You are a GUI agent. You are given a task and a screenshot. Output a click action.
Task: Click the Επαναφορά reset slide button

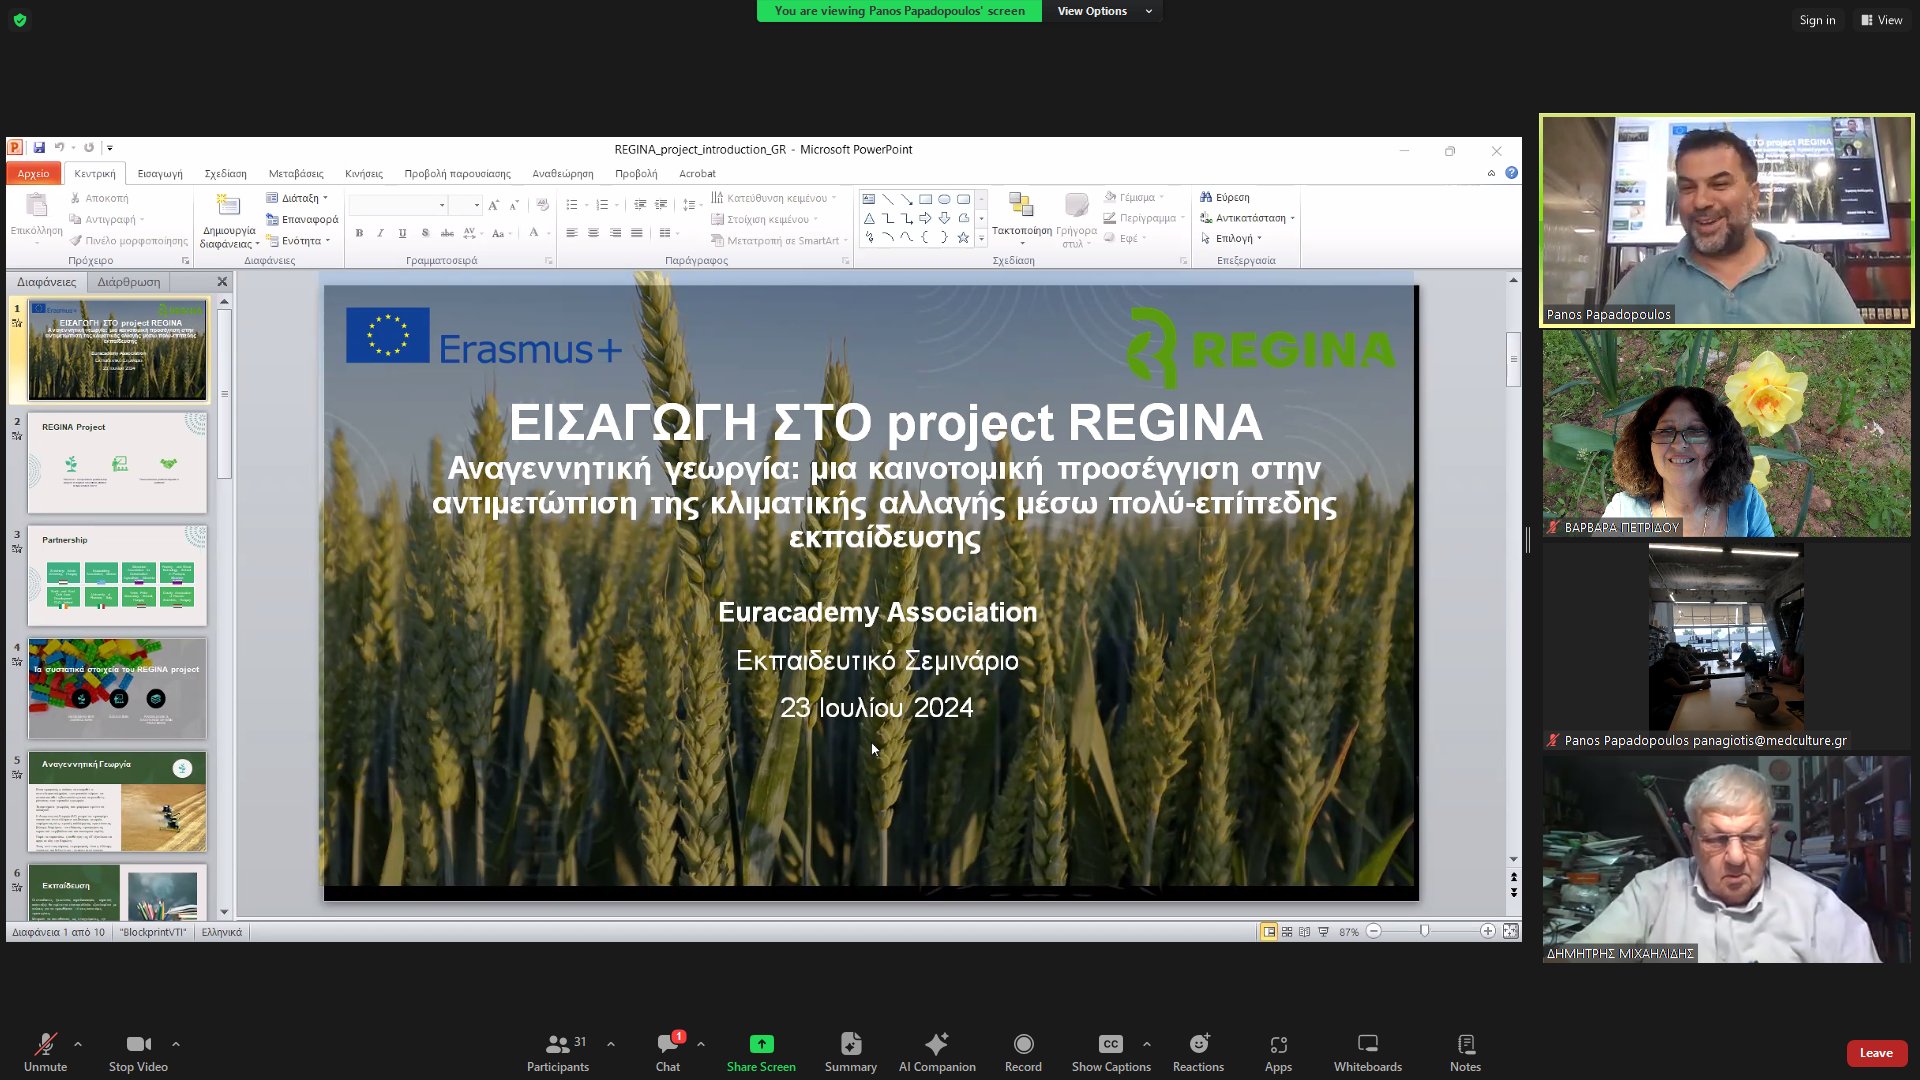pos(302,219)
